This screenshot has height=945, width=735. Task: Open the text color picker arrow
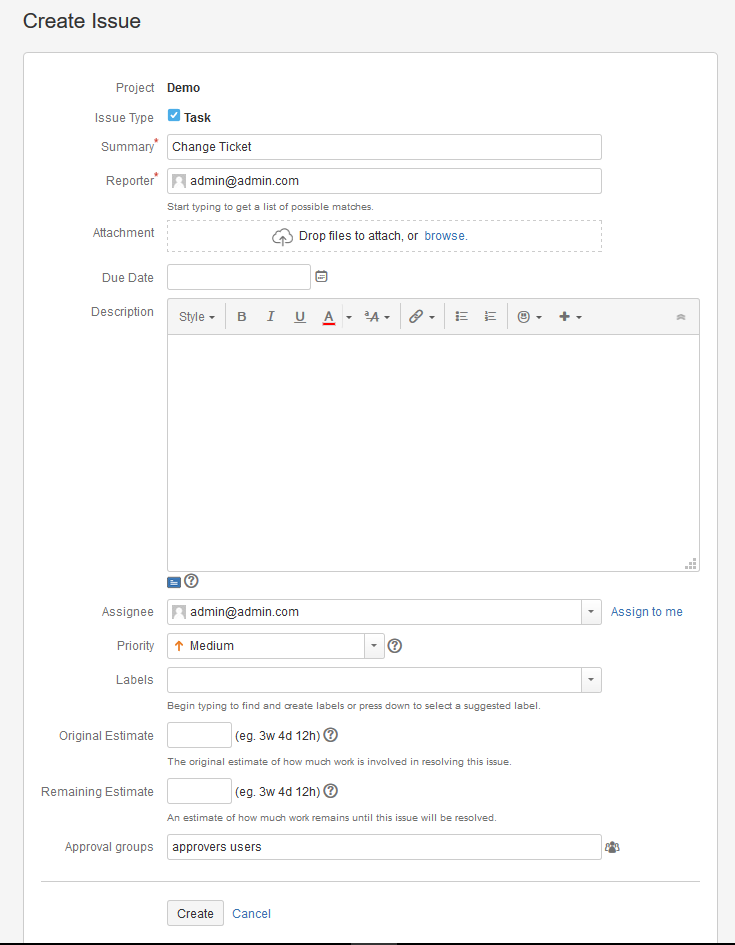(x=349, y=316)
